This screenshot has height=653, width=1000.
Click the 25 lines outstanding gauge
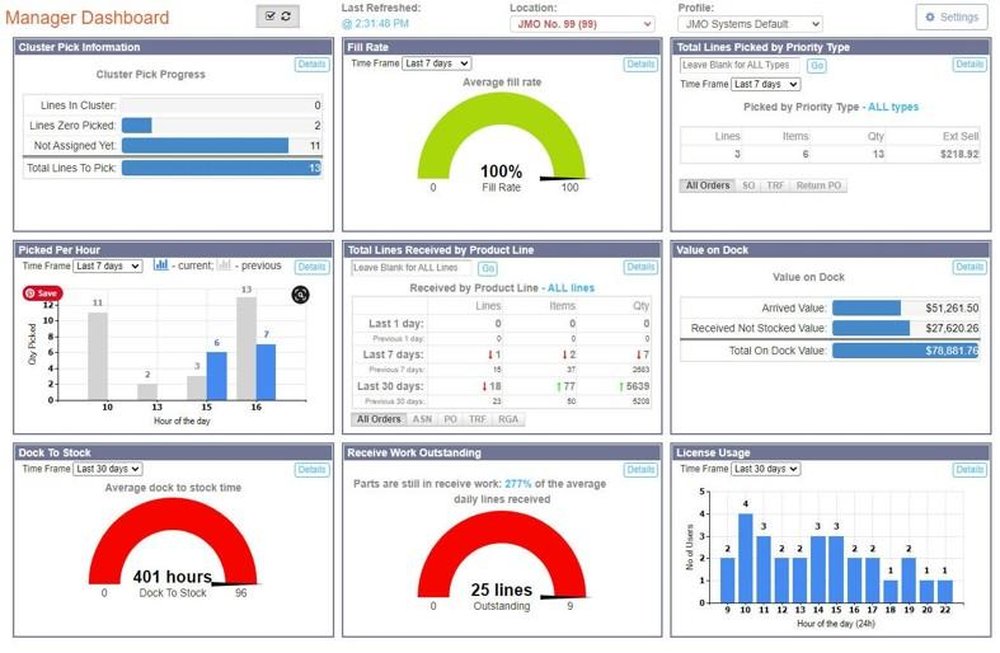(x=501, y=555)
